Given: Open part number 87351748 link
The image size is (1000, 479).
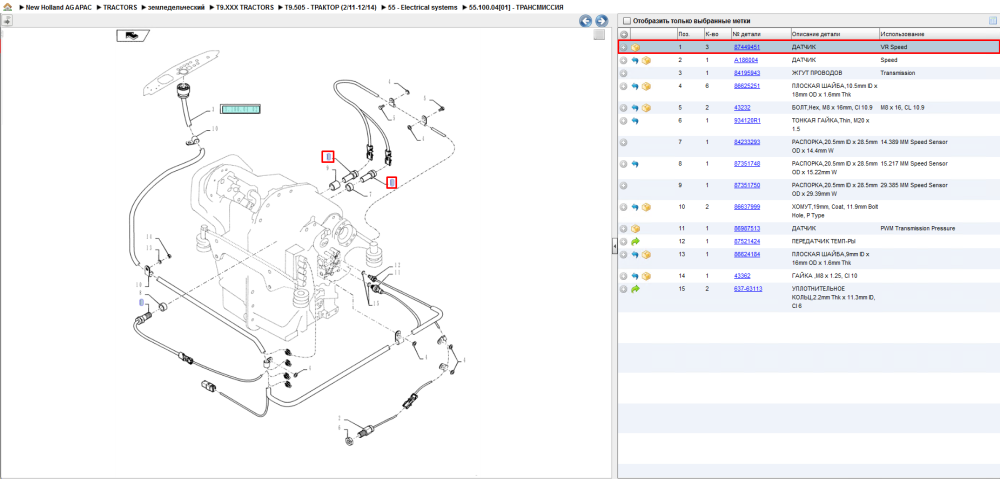Looking at the screenshot, I should (746, 164).
